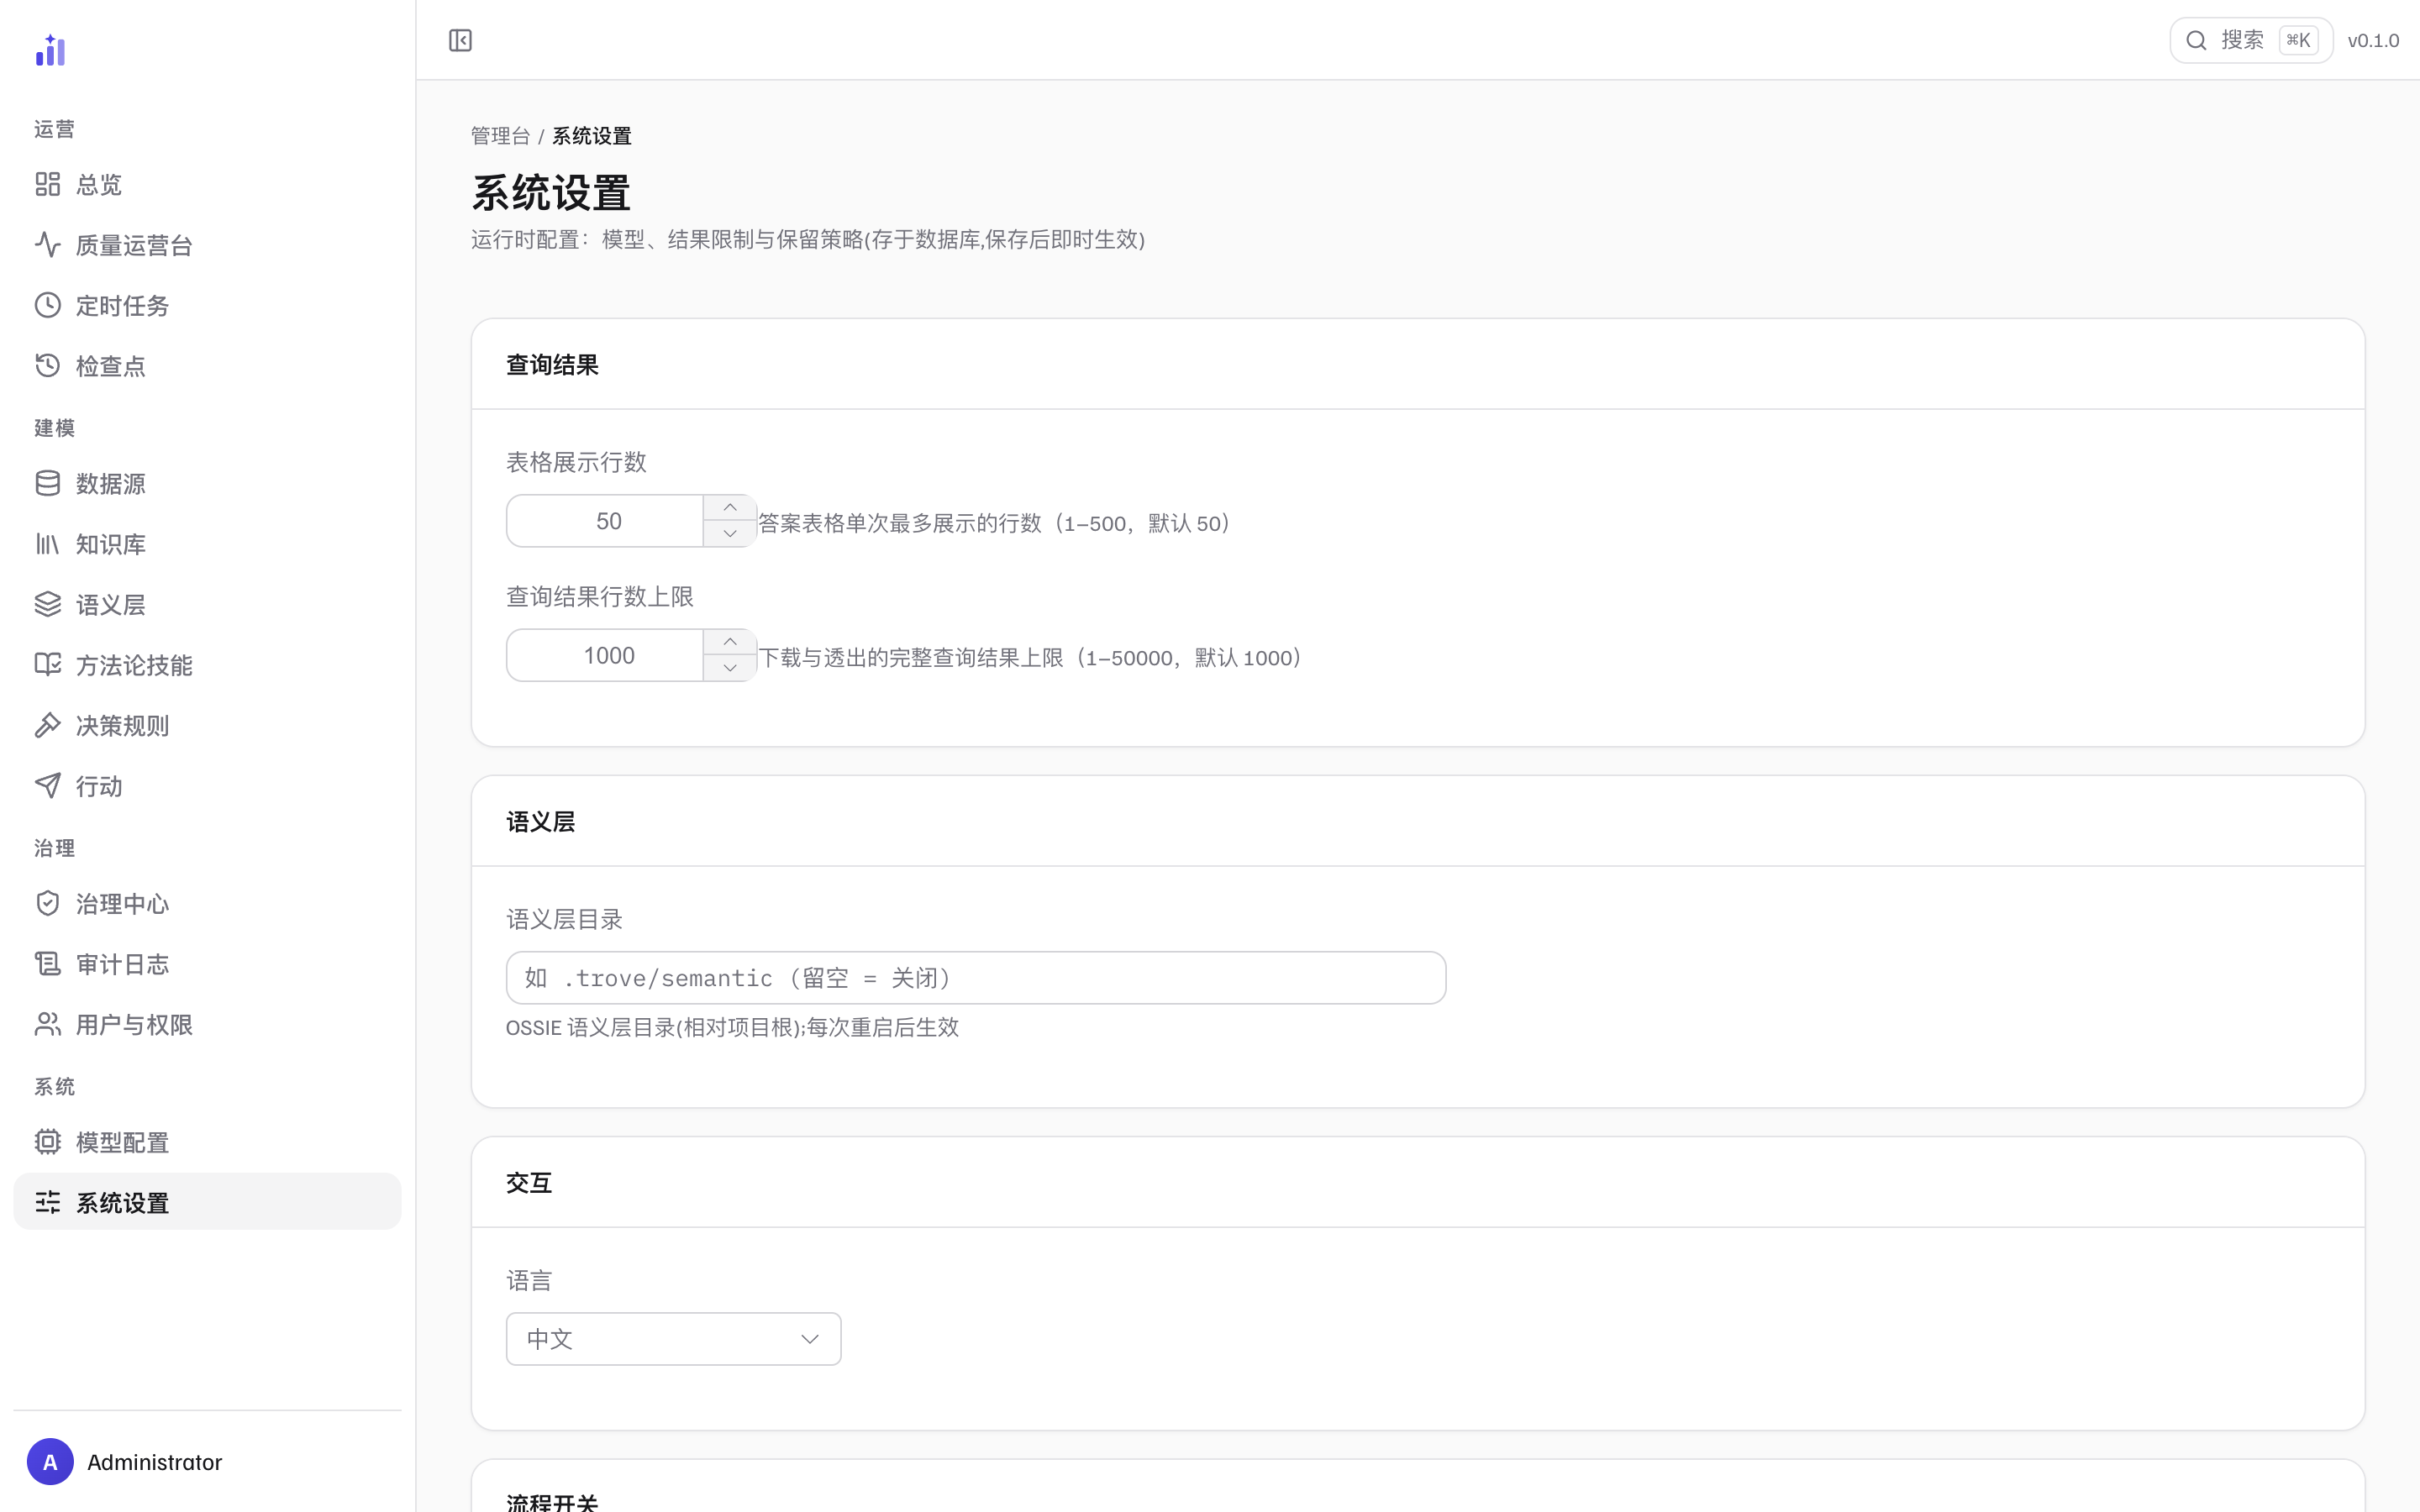The image size is (2420, 1512).
Task: Click the shield icon for 治理中心
Action: (x=47, y=903)
